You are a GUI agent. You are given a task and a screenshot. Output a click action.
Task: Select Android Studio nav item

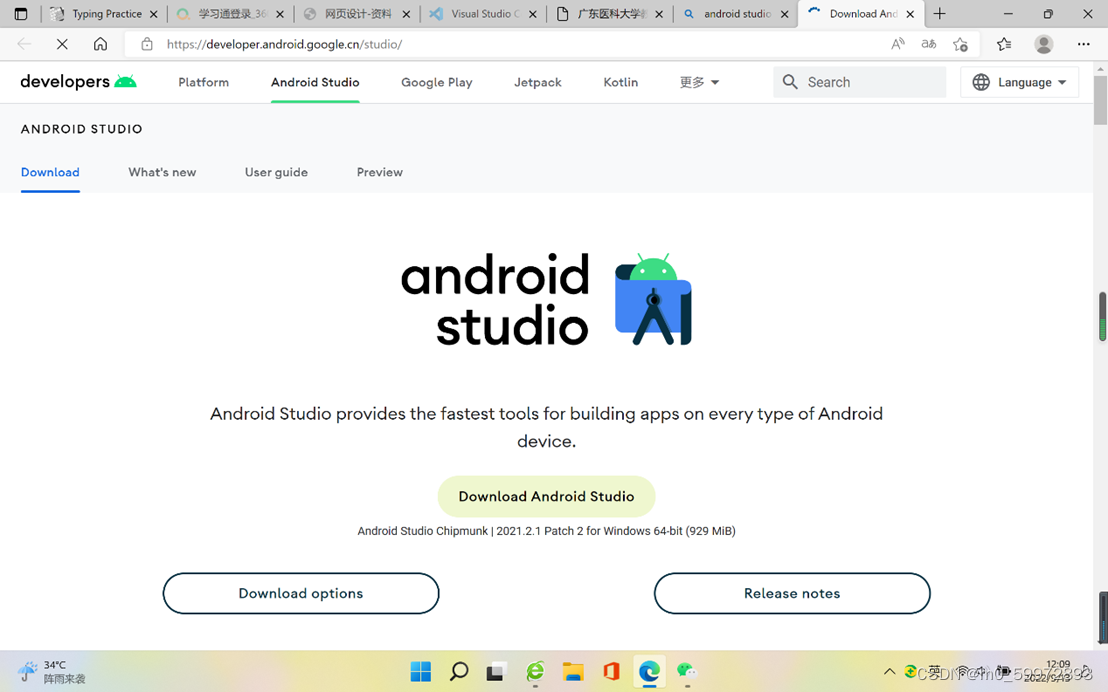315,82
